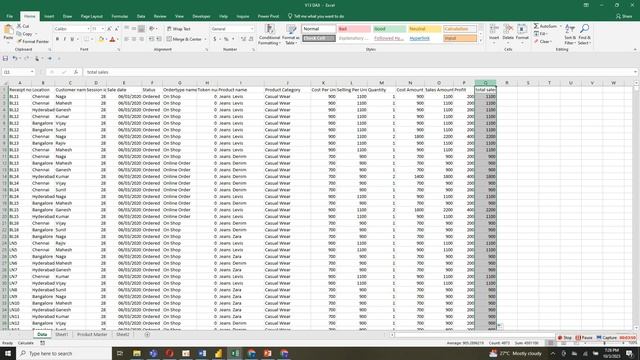Image resolution: width=640 pixels, height=360 pixels.
Task: Click the Stop recording button
Action: click(x=565, y=338)
